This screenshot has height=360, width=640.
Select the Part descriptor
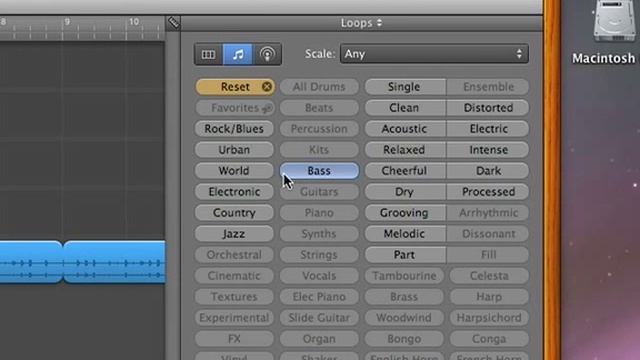click(404, 255)
